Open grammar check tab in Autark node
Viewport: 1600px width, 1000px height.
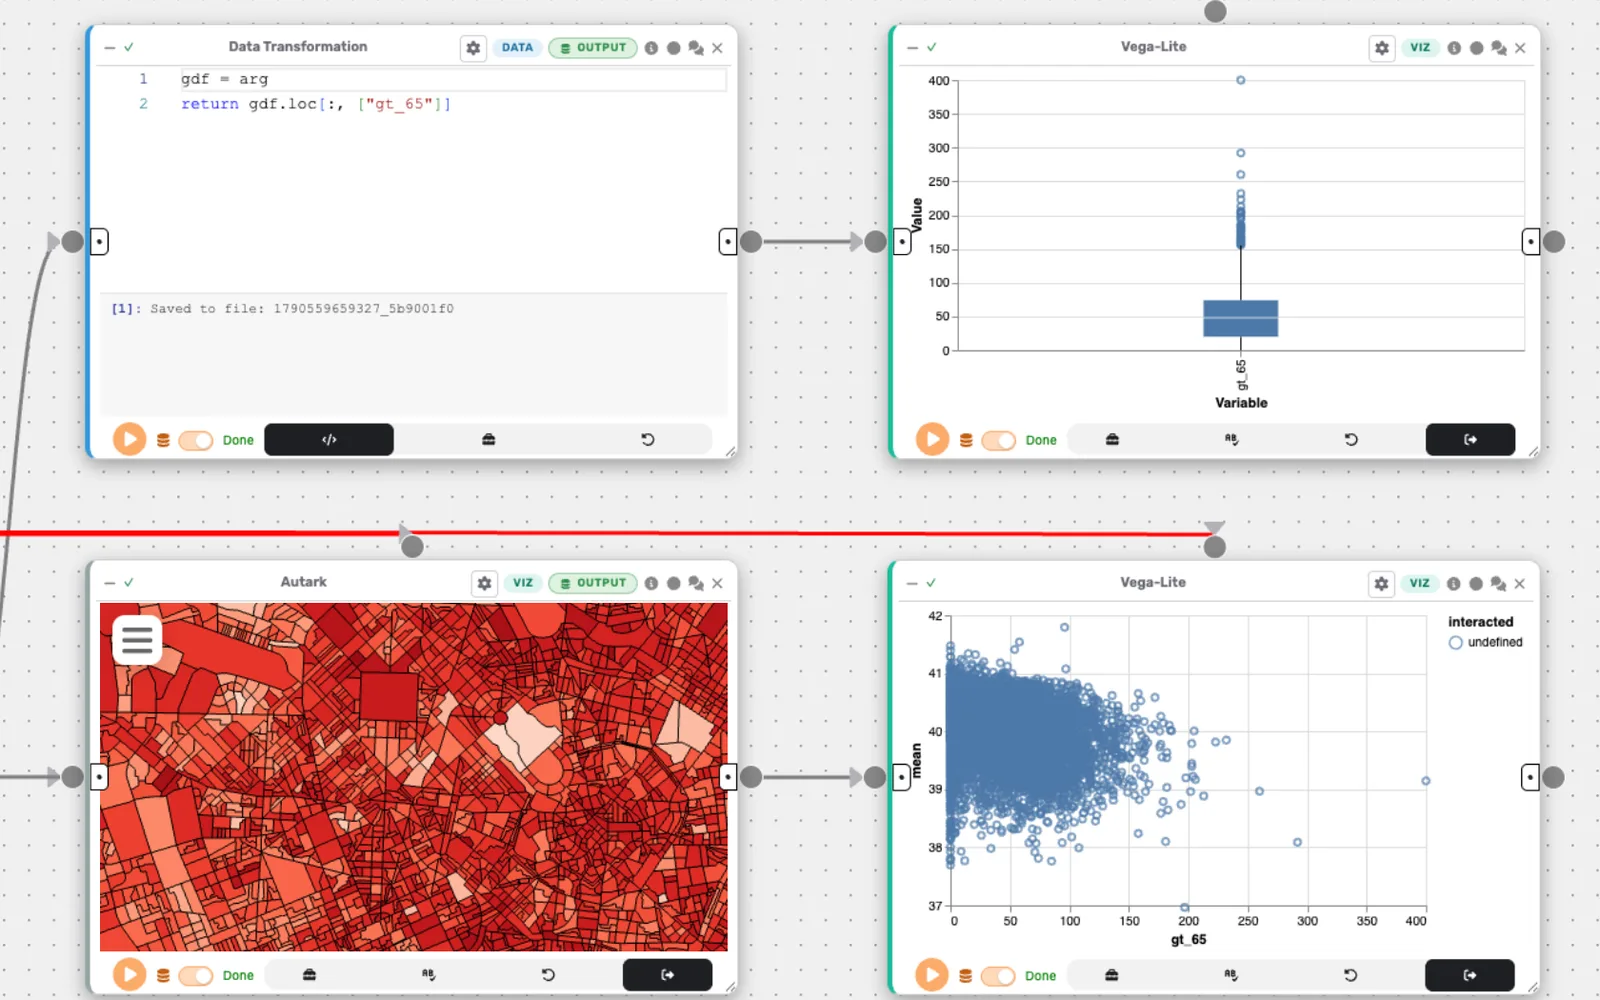pos(428,975)
